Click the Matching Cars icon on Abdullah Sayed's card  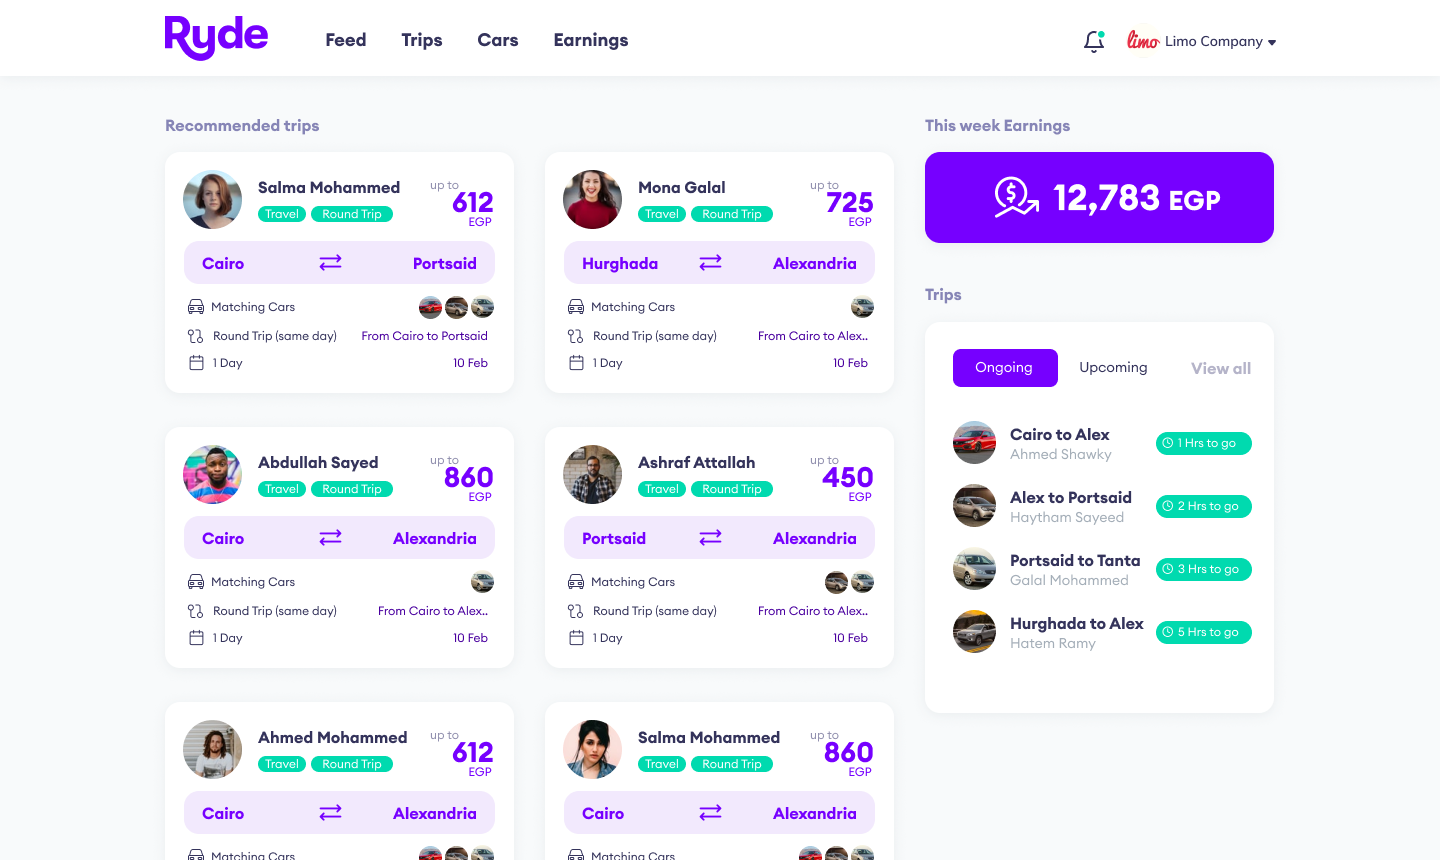click(x=196, y=581)
